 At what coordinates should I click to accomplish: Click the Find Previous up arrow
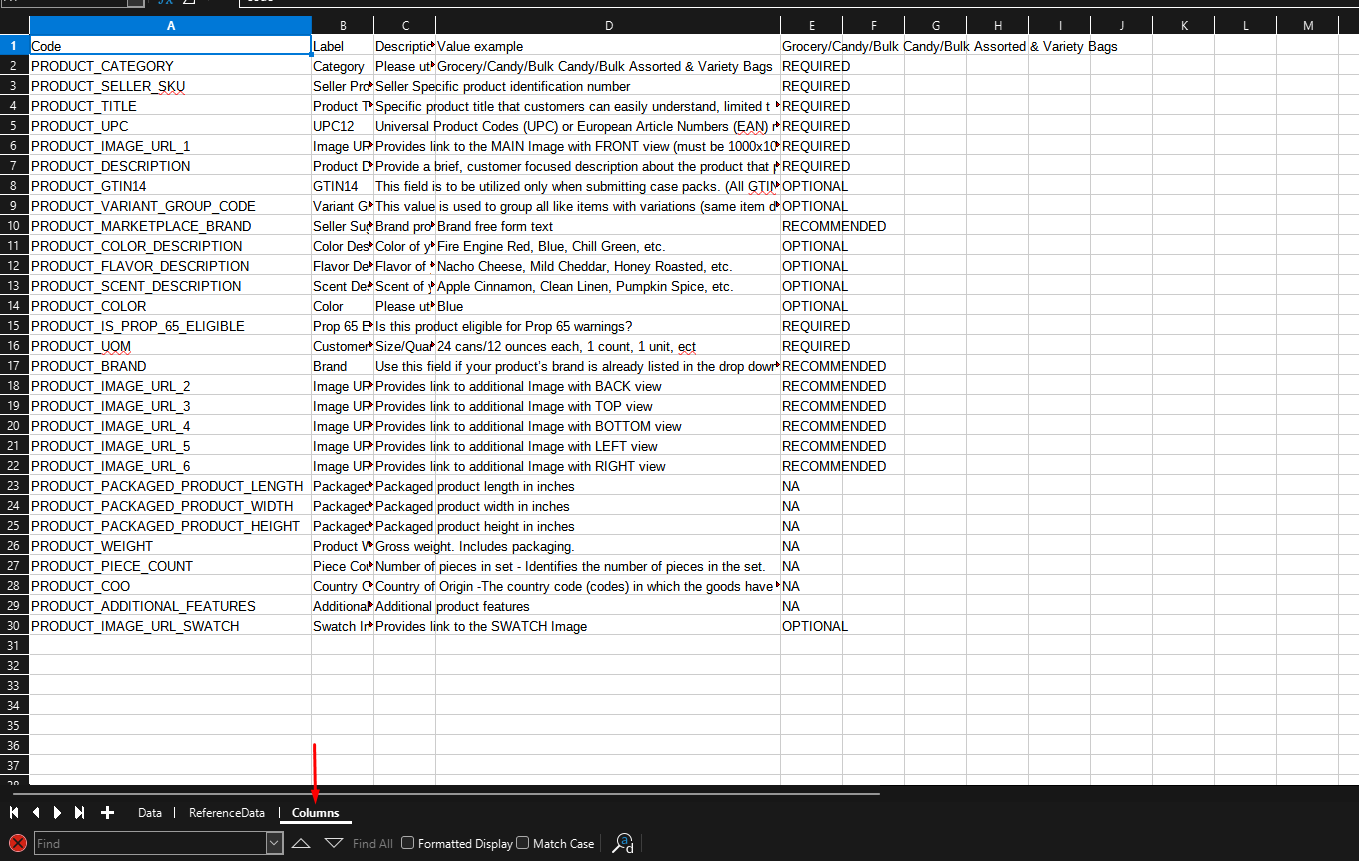[x=301, y=843]
